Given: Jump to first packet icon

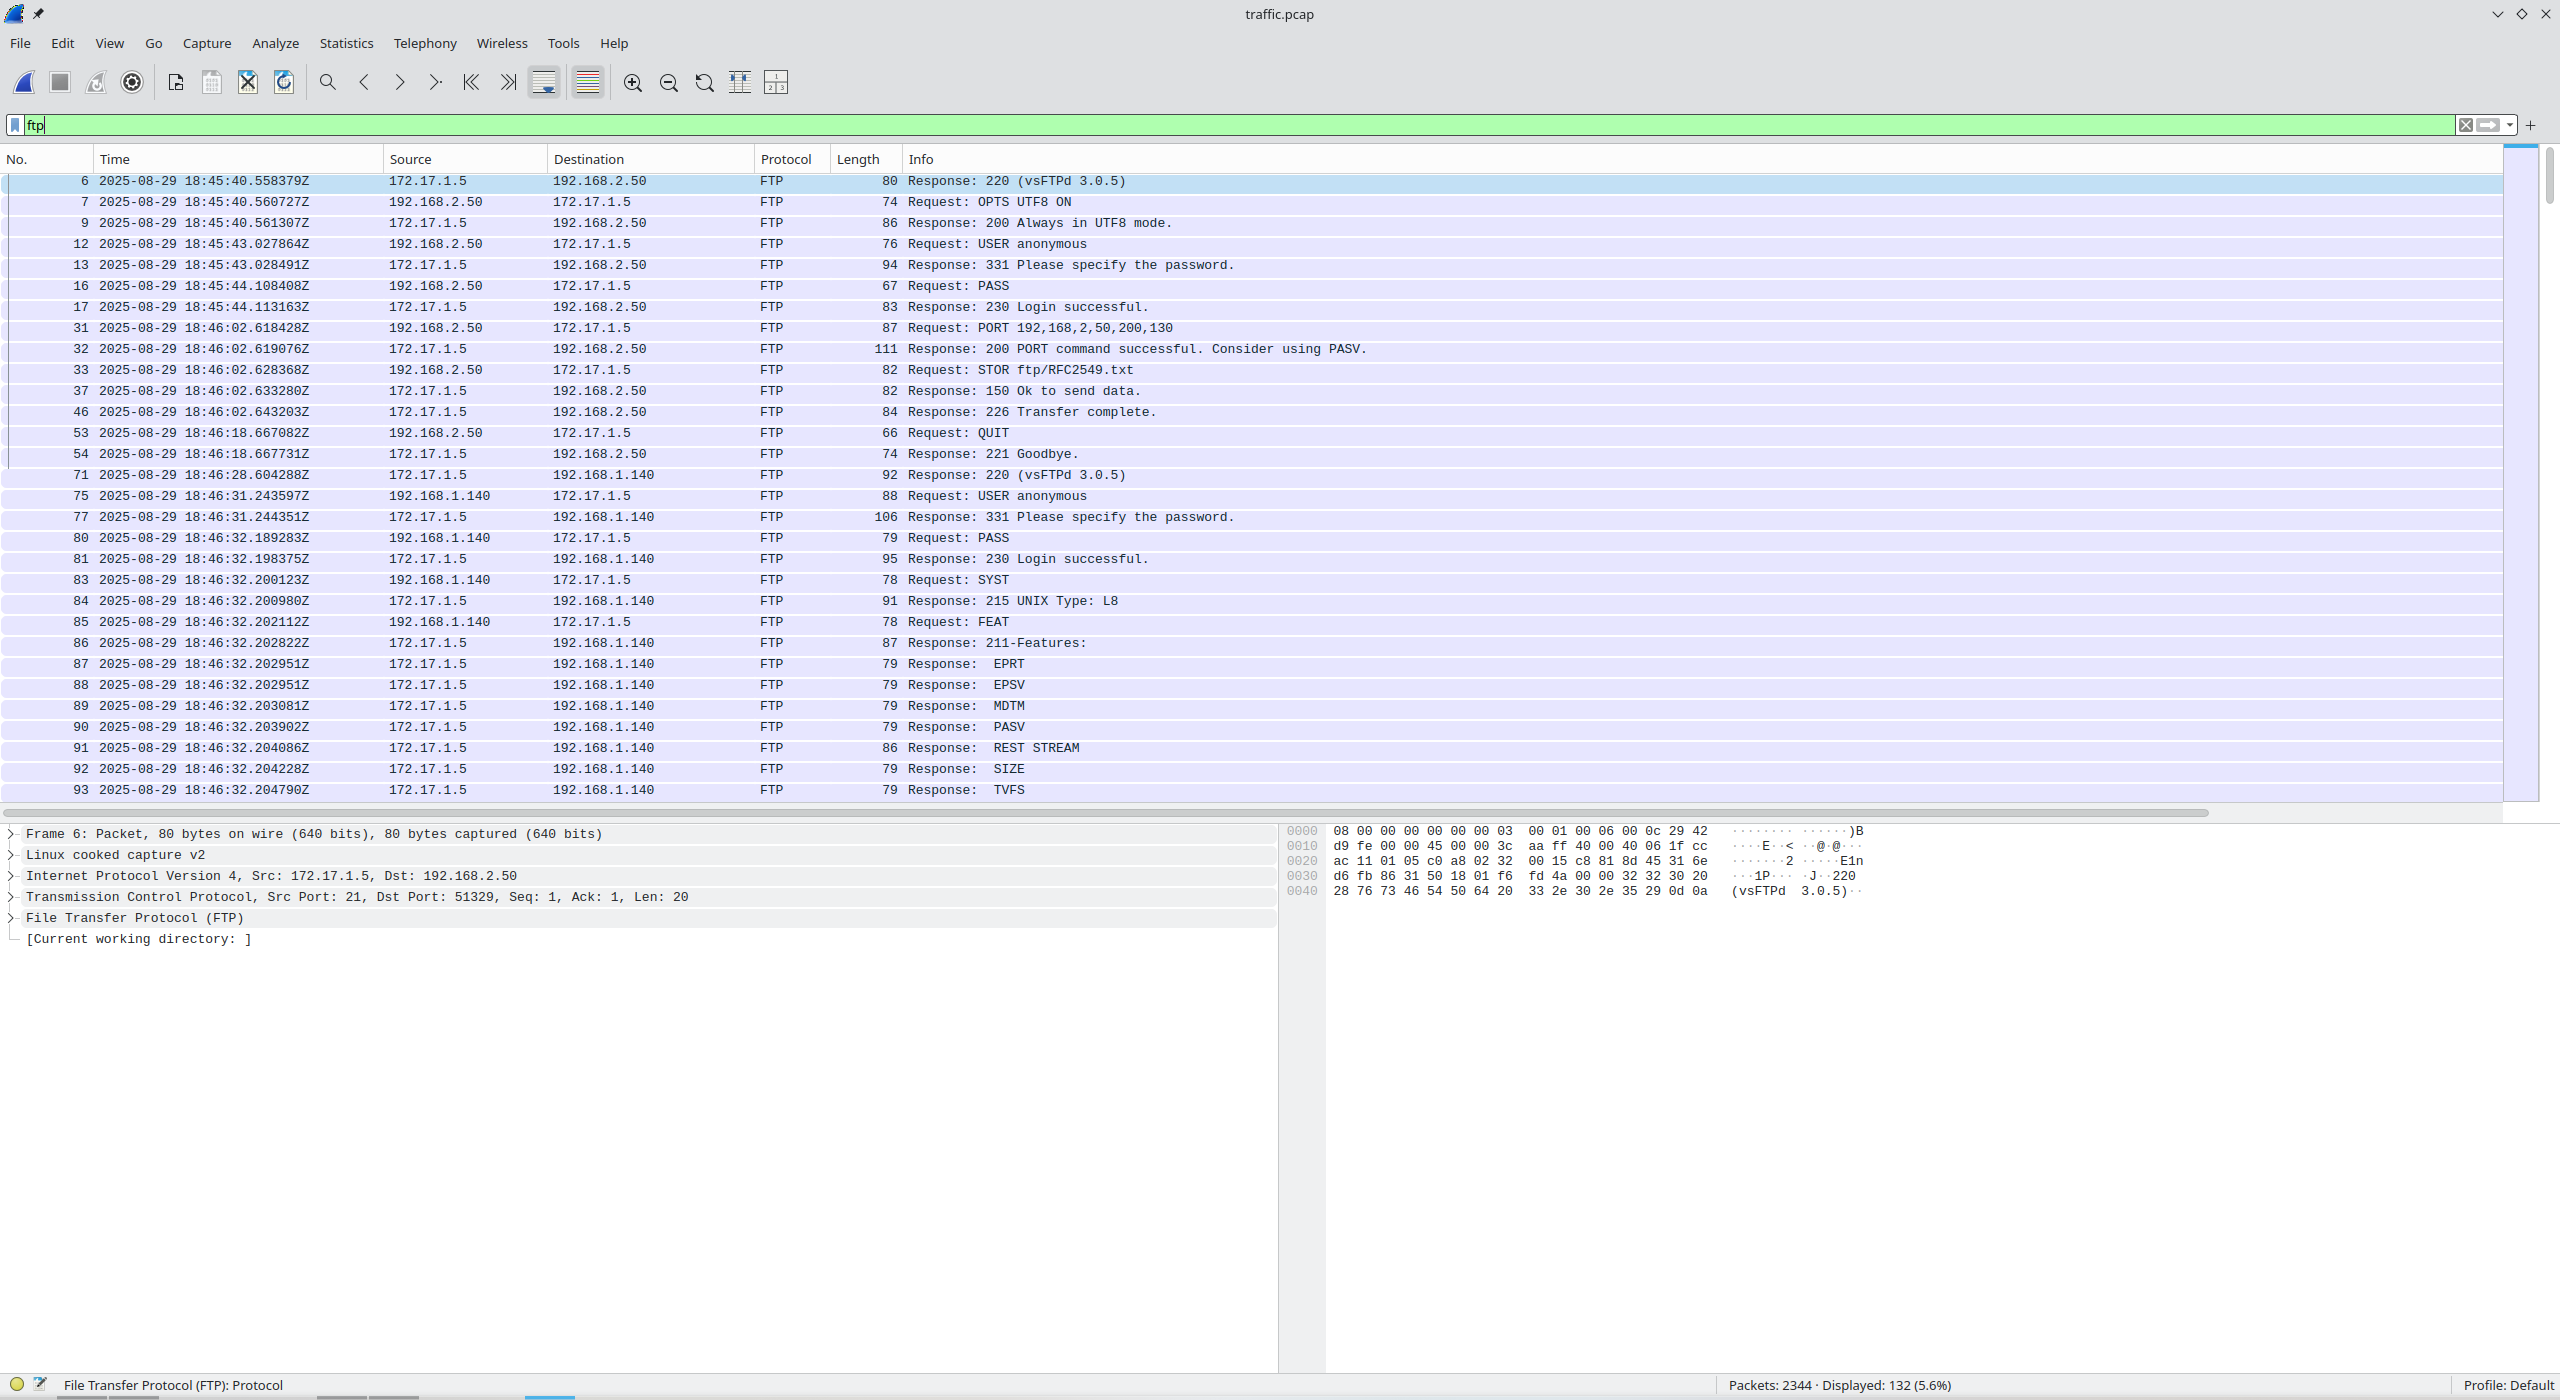Looking at the screenshot, I should point(471,83).
